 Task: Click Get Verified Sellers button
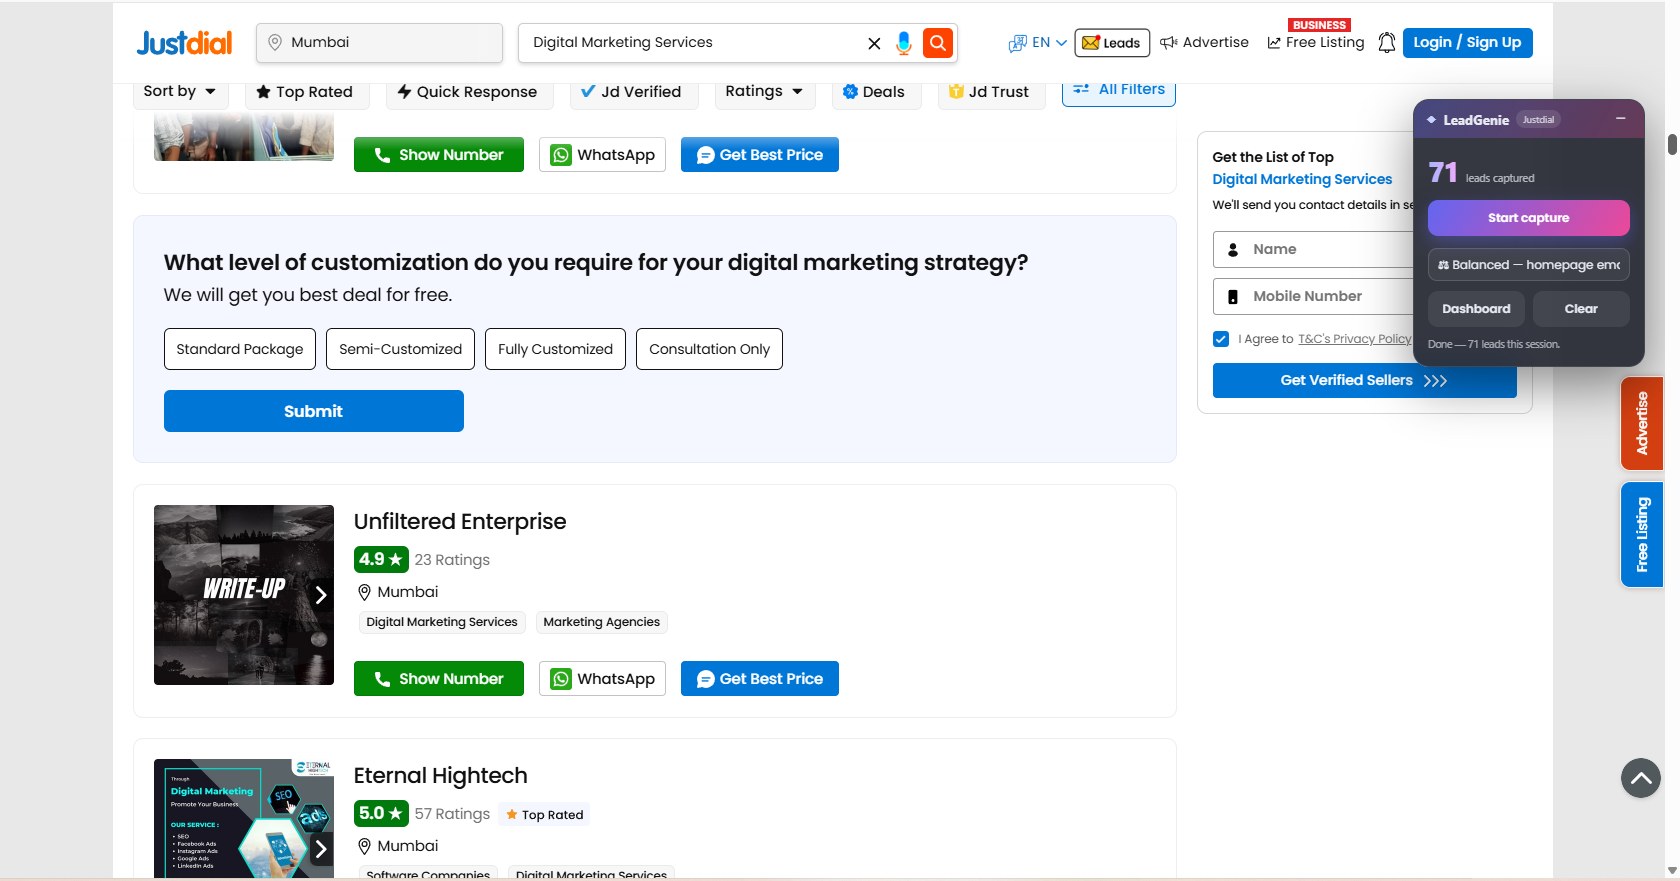[1365, 381]
